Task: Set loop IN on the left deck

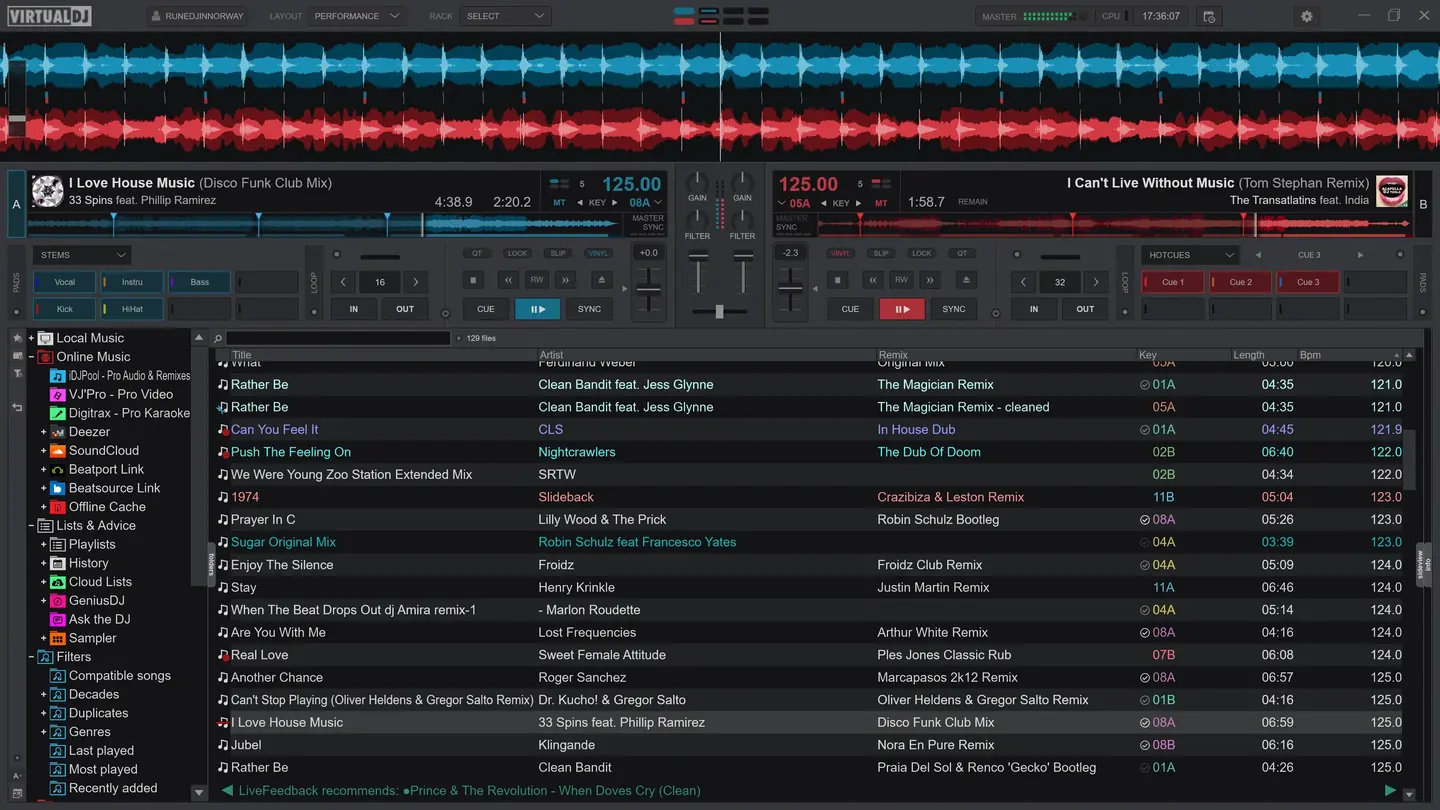Action: [x=354, y=309]
